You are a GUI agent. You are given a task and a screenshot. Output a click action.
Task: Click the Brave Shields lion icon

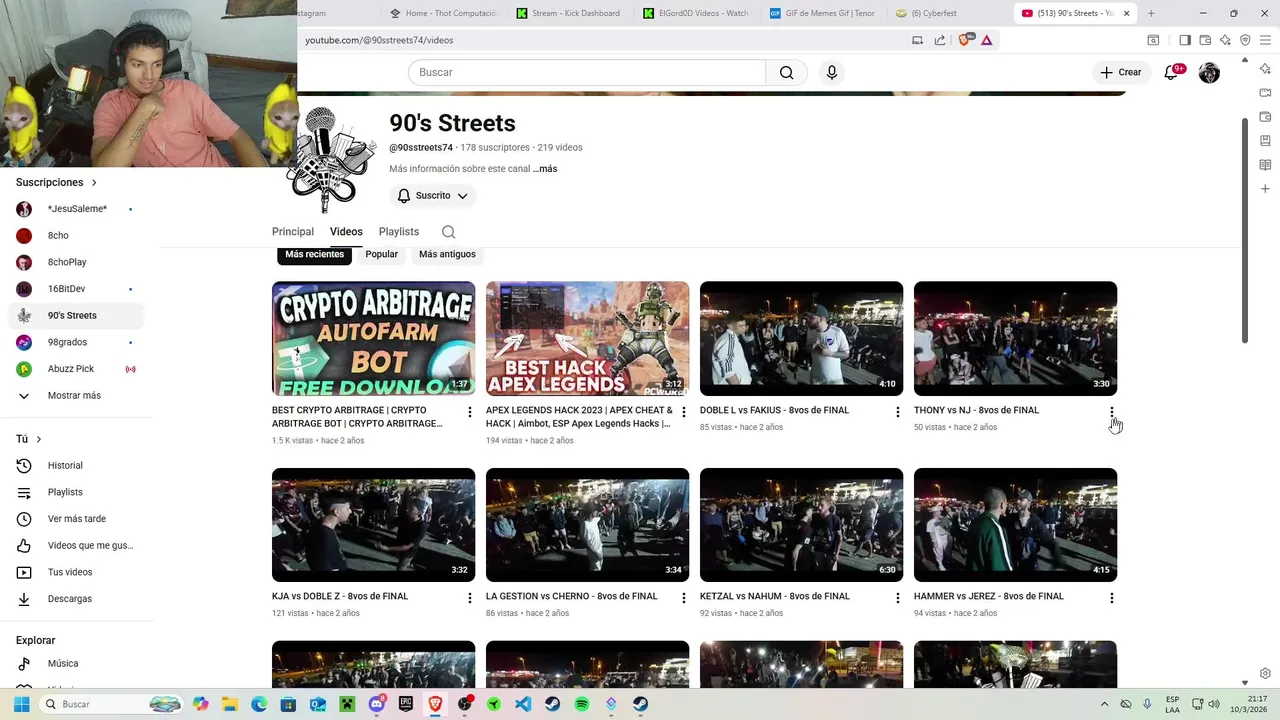(965, 40)
